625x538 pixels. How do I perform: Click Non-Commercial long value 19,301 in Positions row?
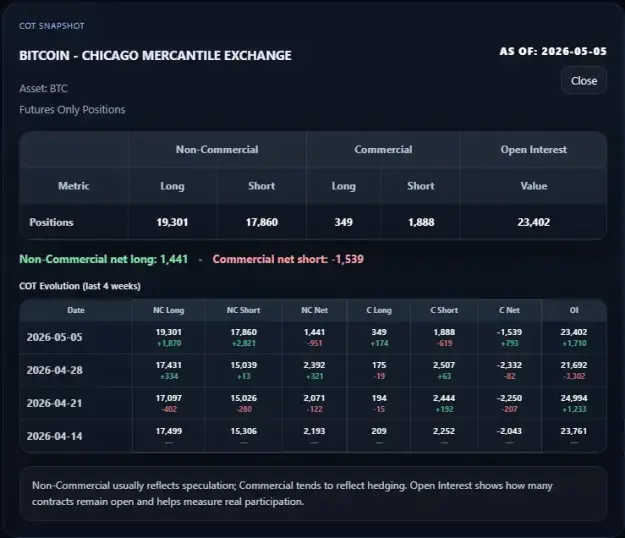tap(172, 222)
